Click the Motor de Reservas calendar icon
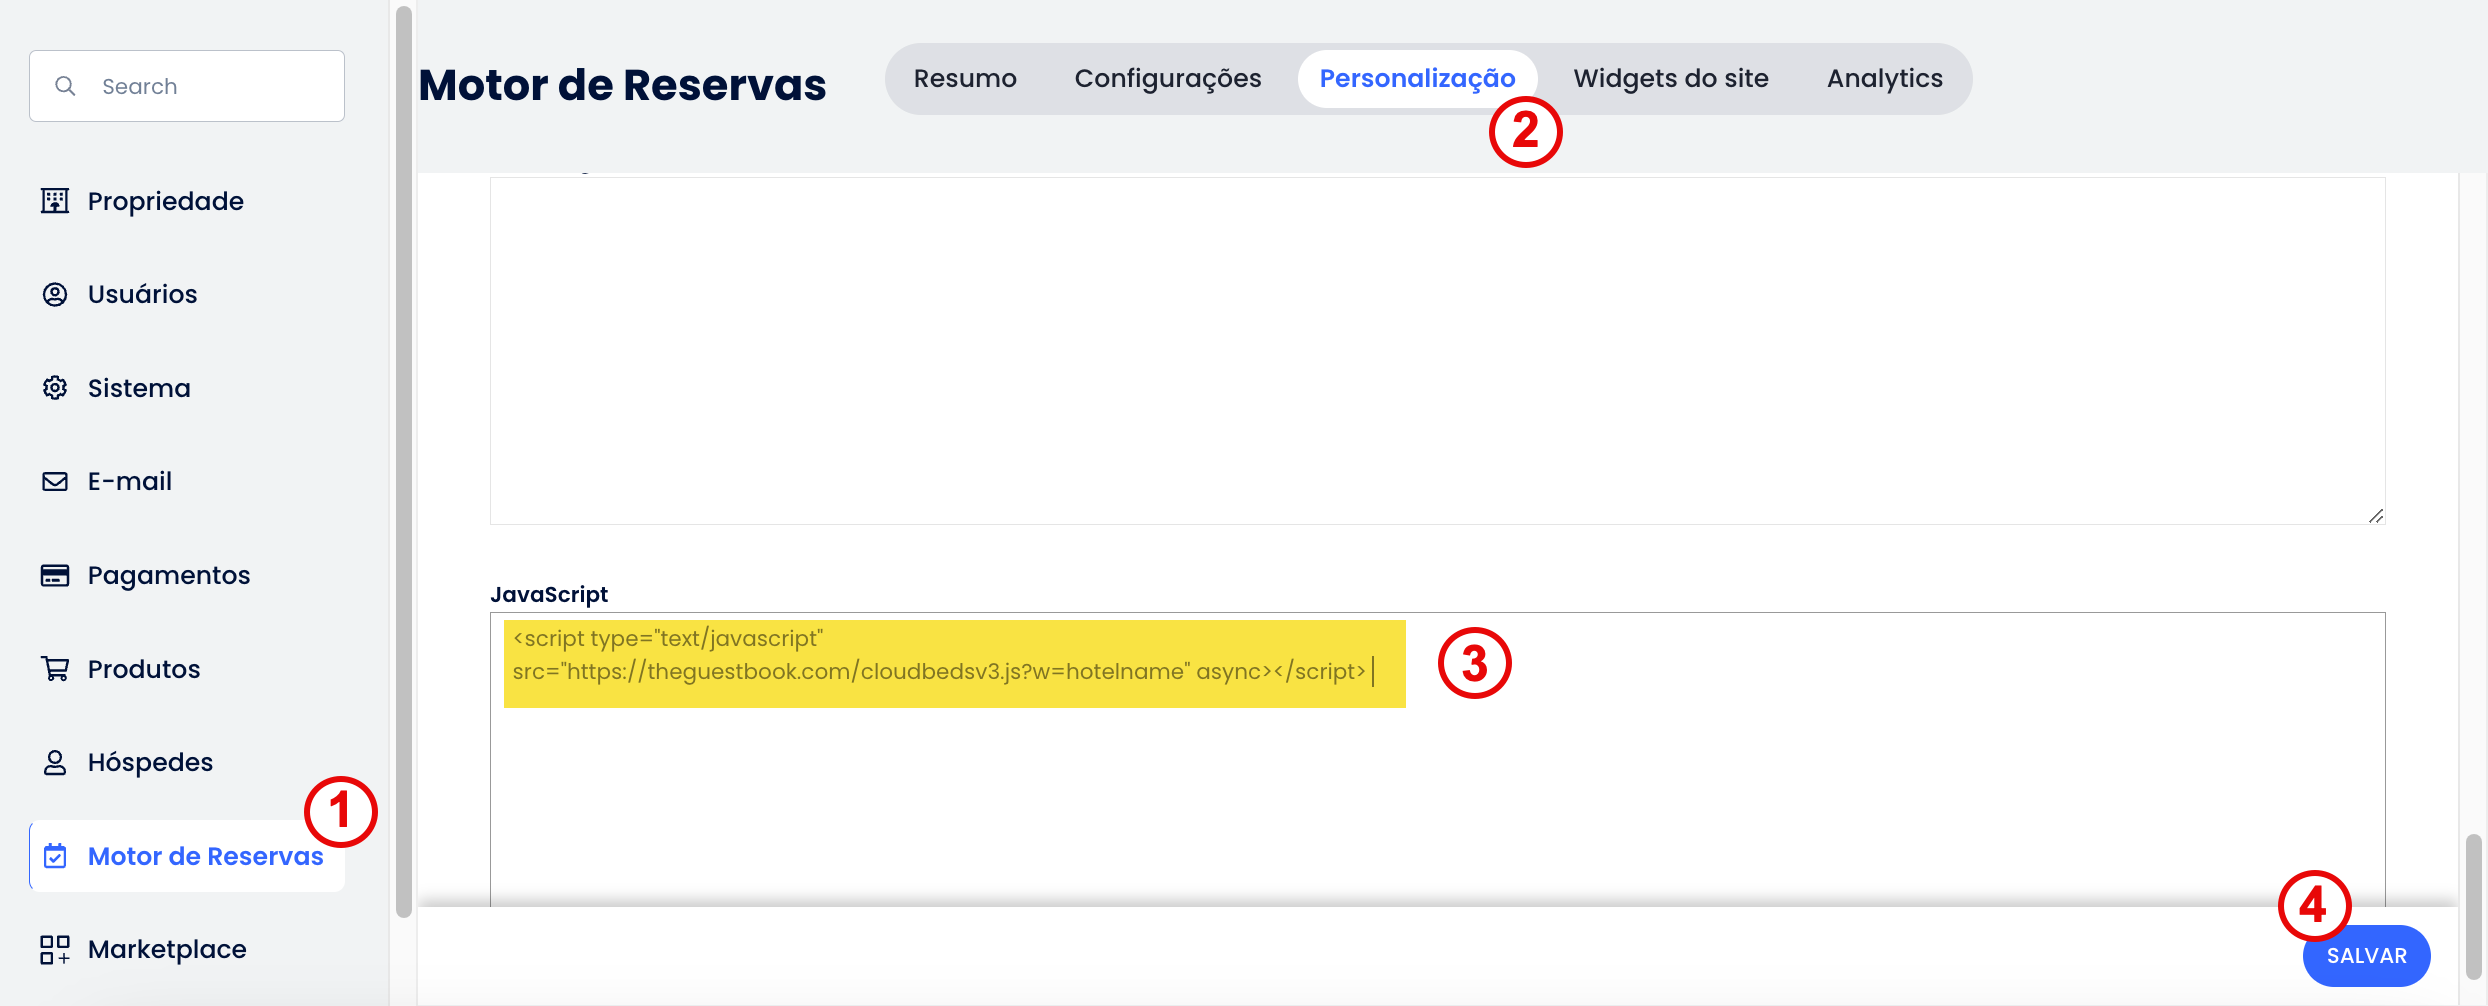2488x1006 pixels. coord(55,856)
